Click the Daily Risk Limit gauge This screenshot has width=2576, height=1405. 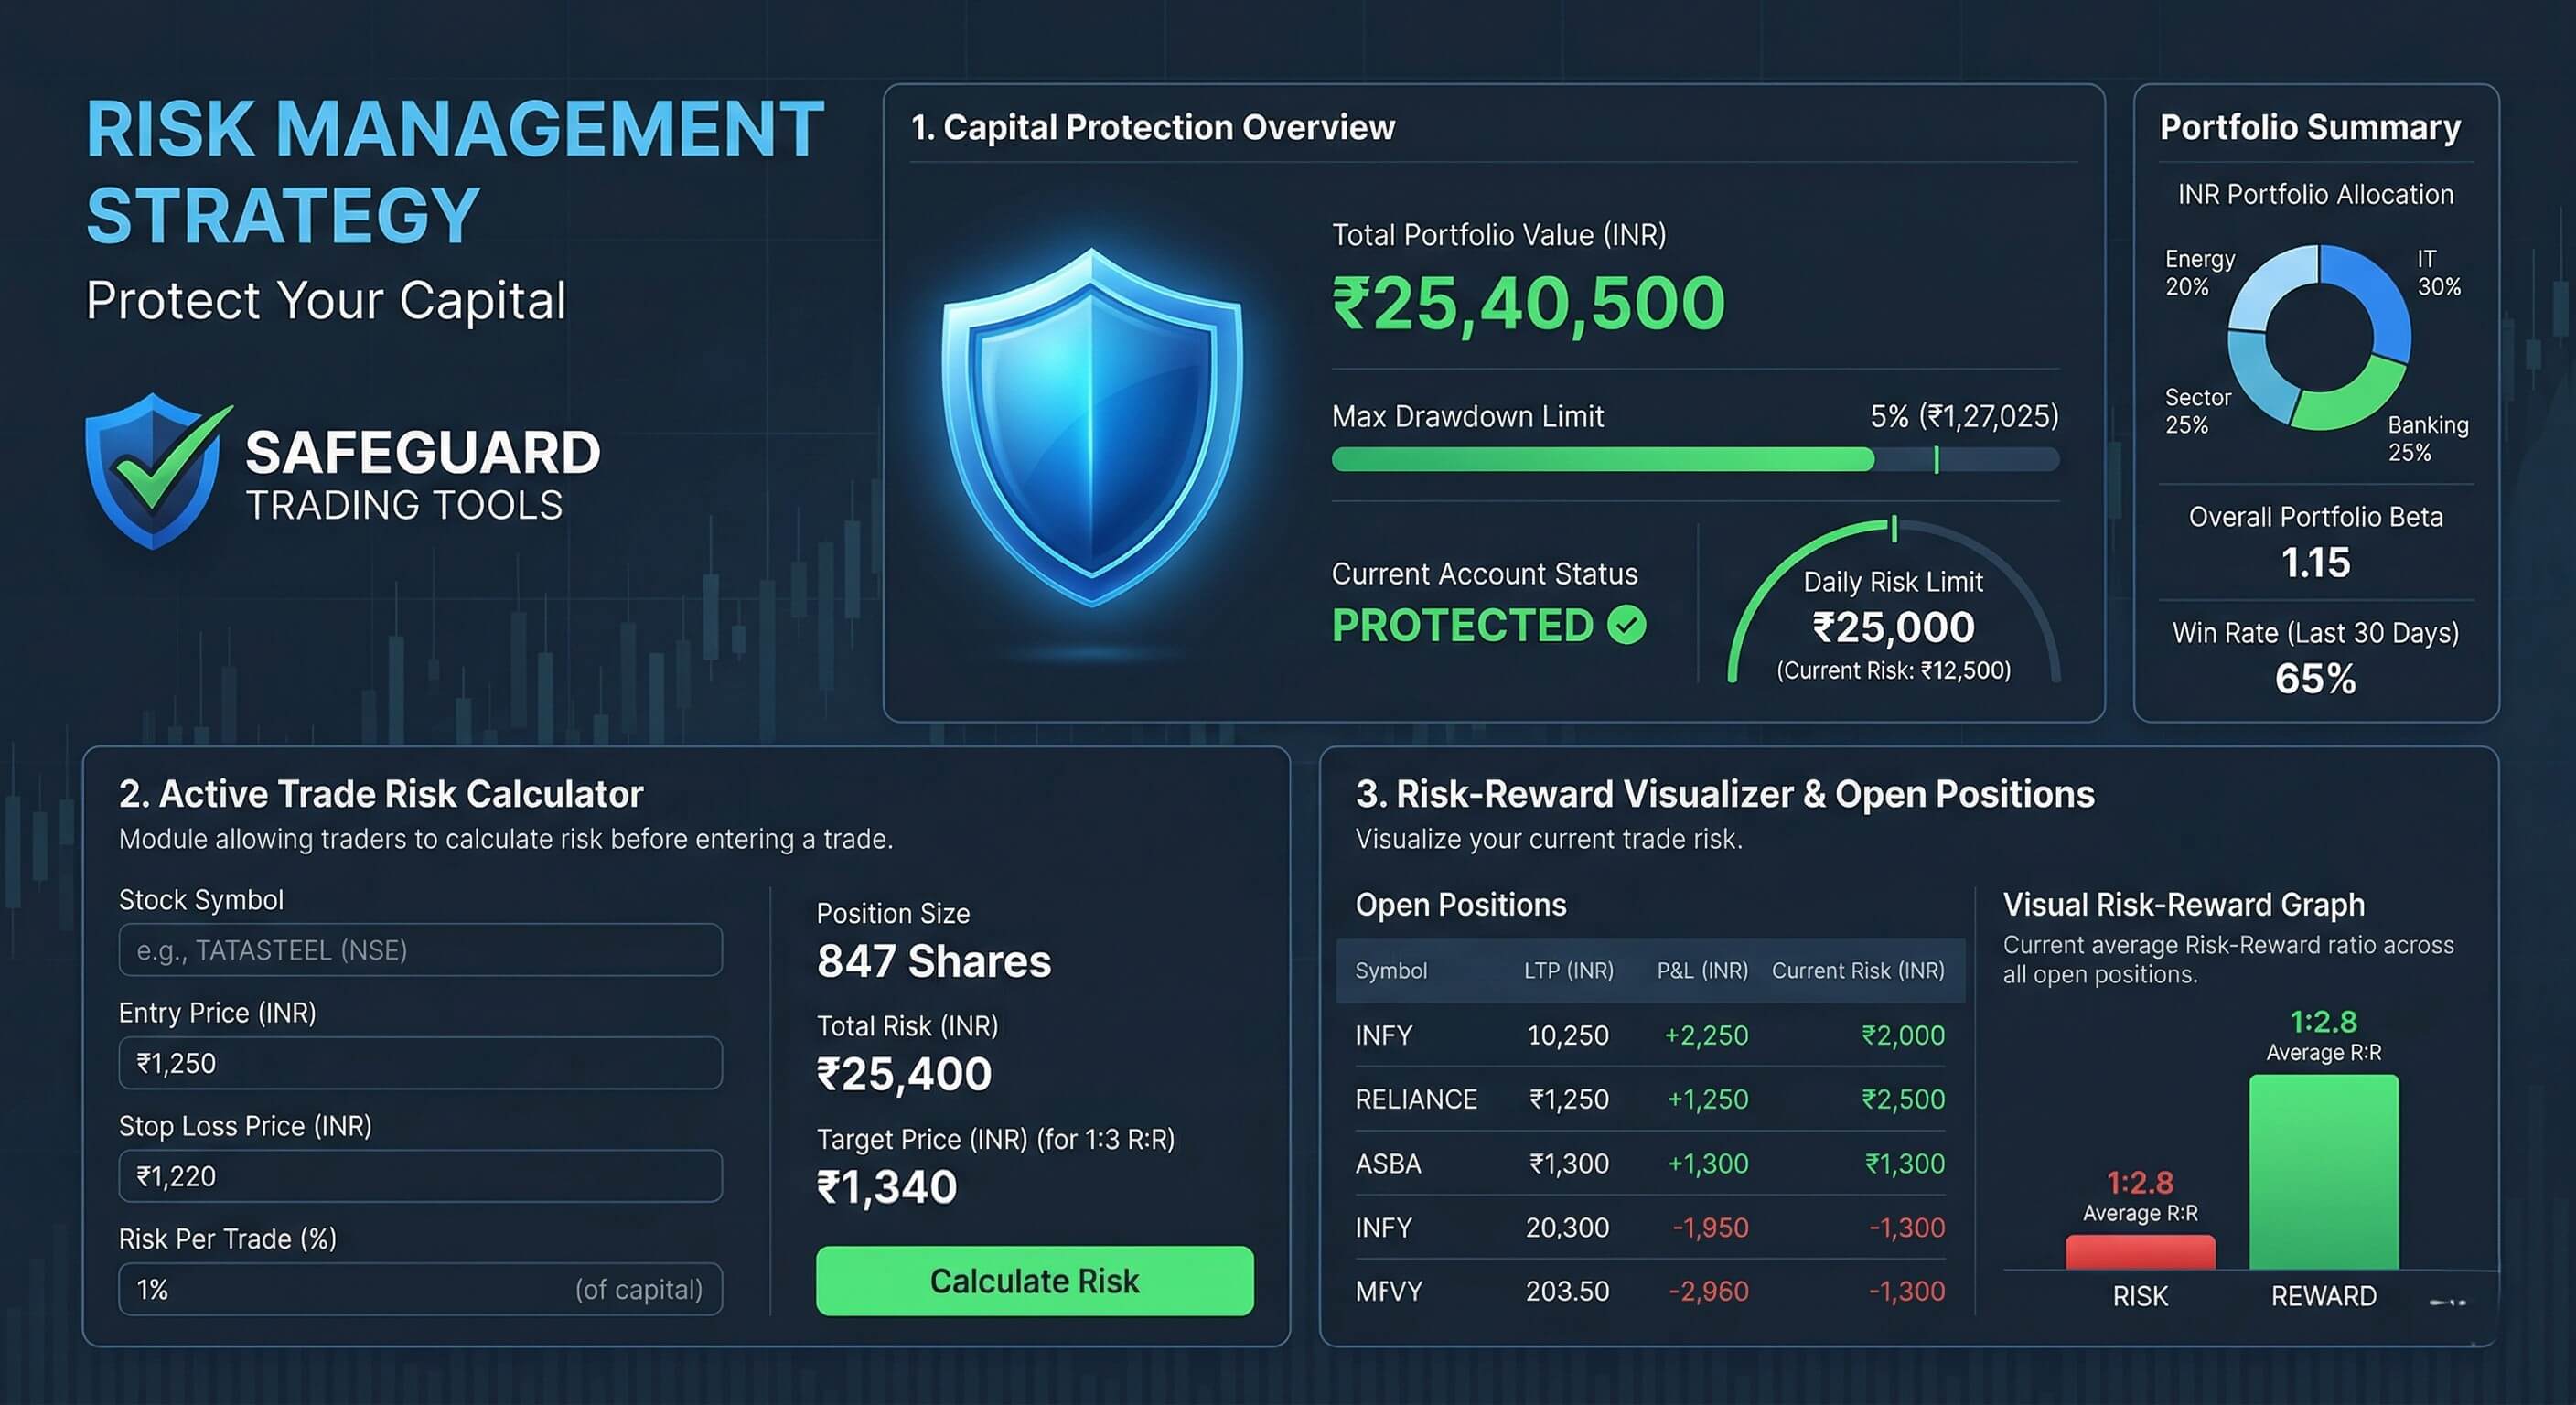pyautogui.click(x=1894, y=601)
